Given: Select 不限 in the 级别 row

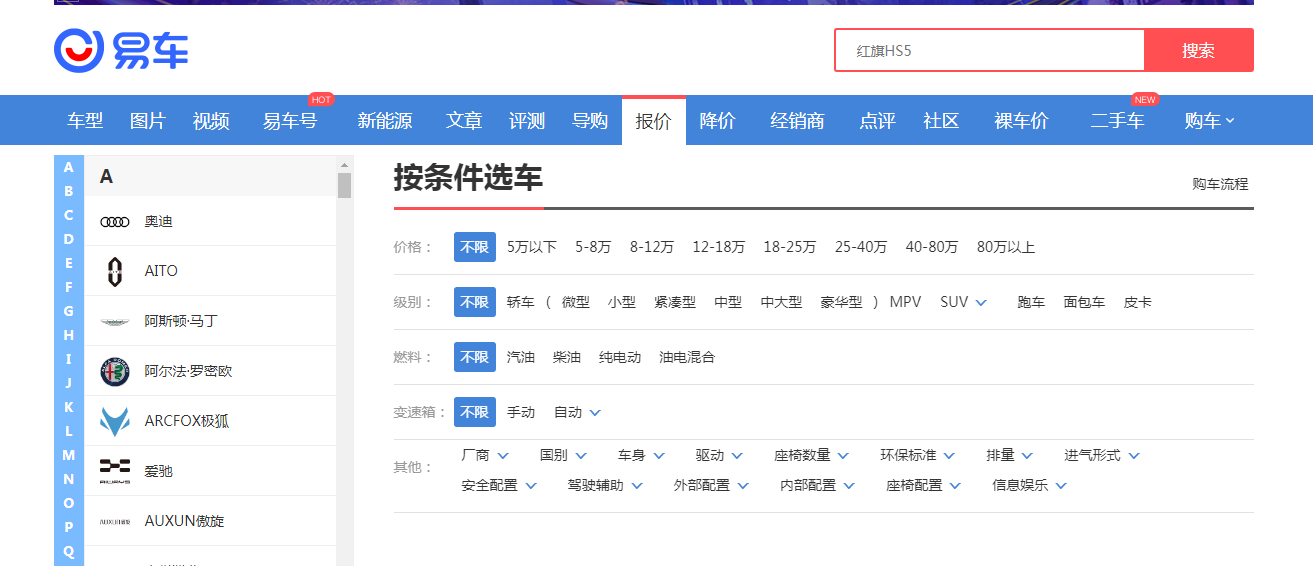Looking at the screenshot, I should click(475, 302).
